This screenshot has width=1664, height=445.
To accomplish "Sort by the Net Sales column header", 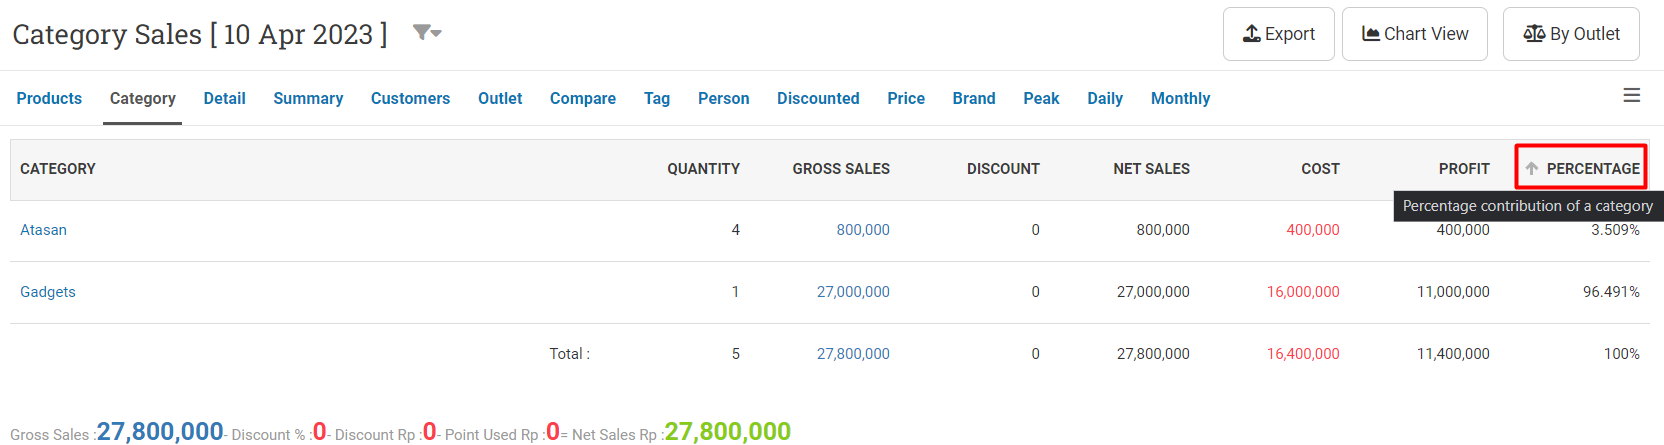I will point(1151,169).
